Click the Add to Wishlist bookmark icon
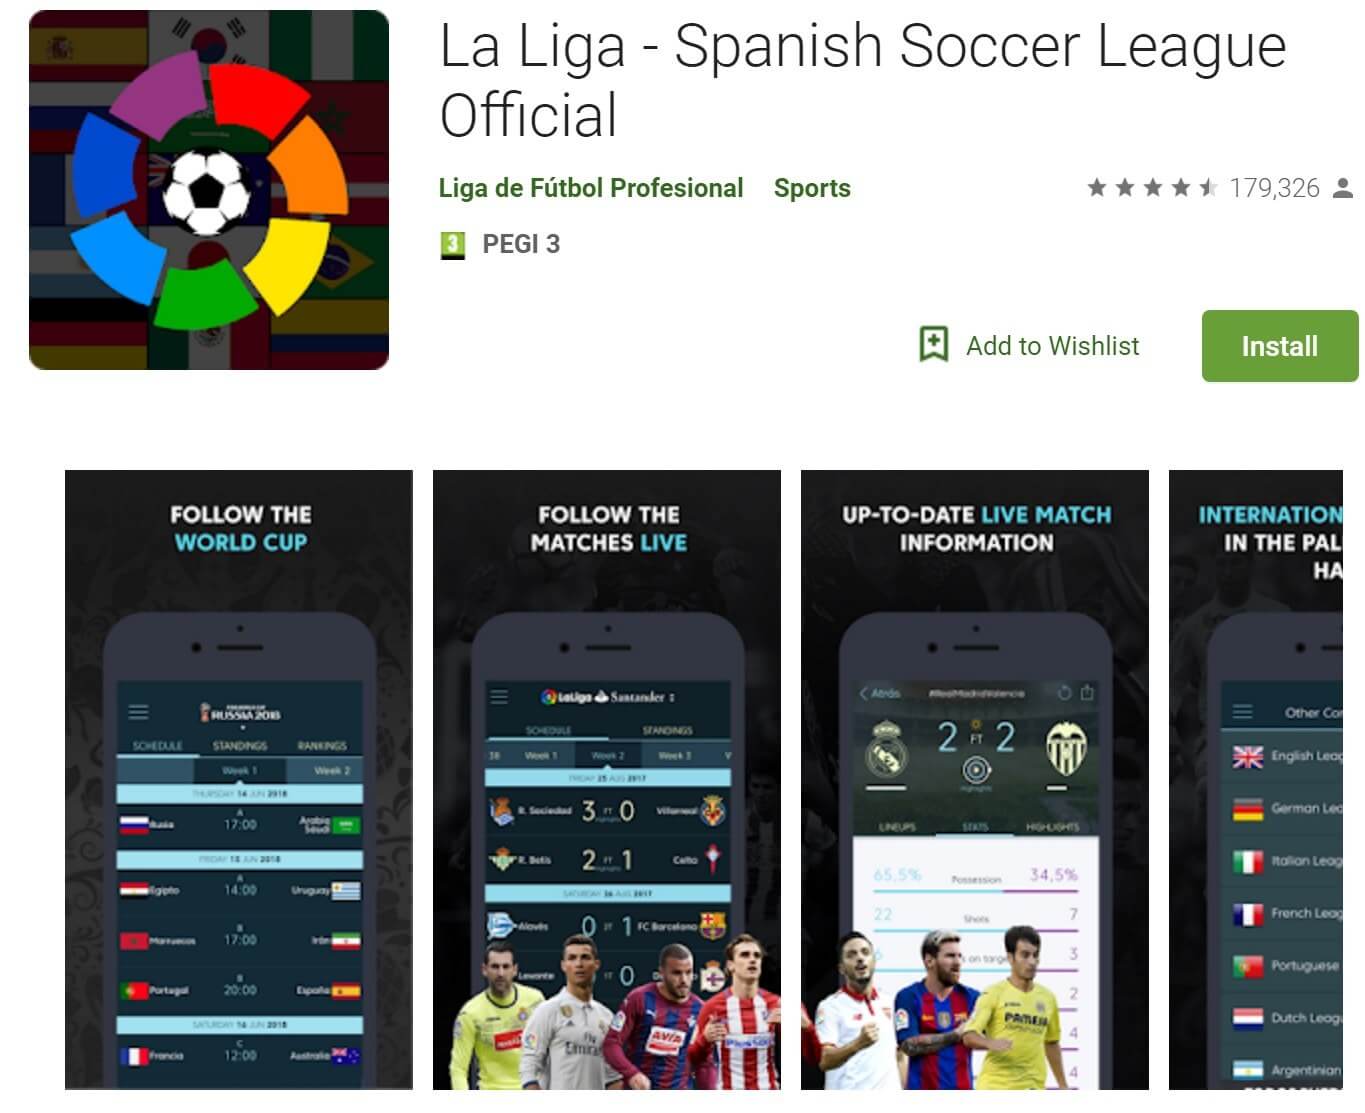1365x1113 pixels. pos(934,345)
